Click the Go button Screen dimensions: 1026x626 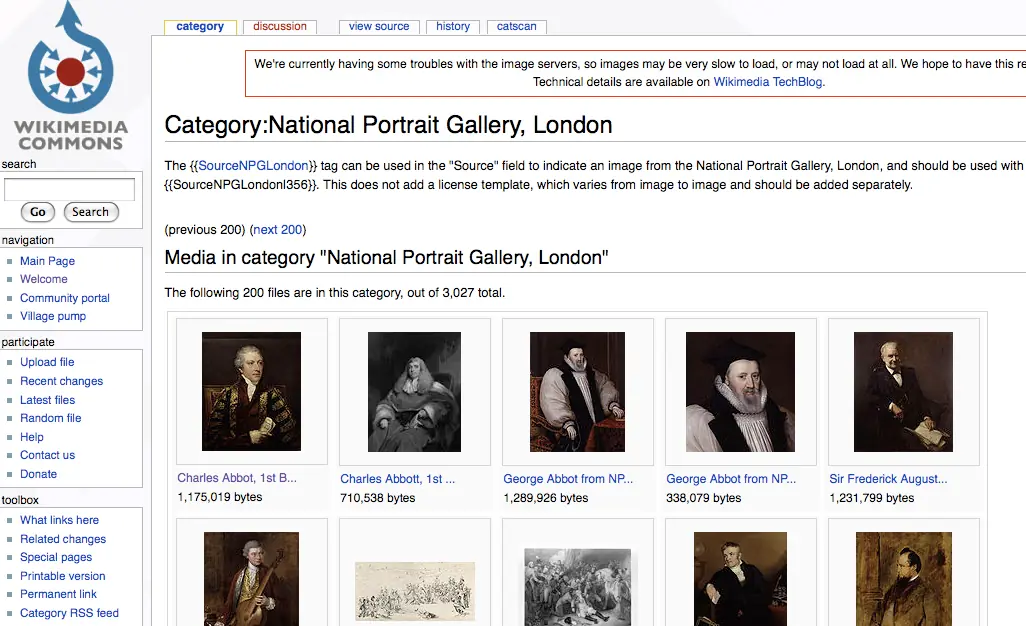(x=38, y=212)
